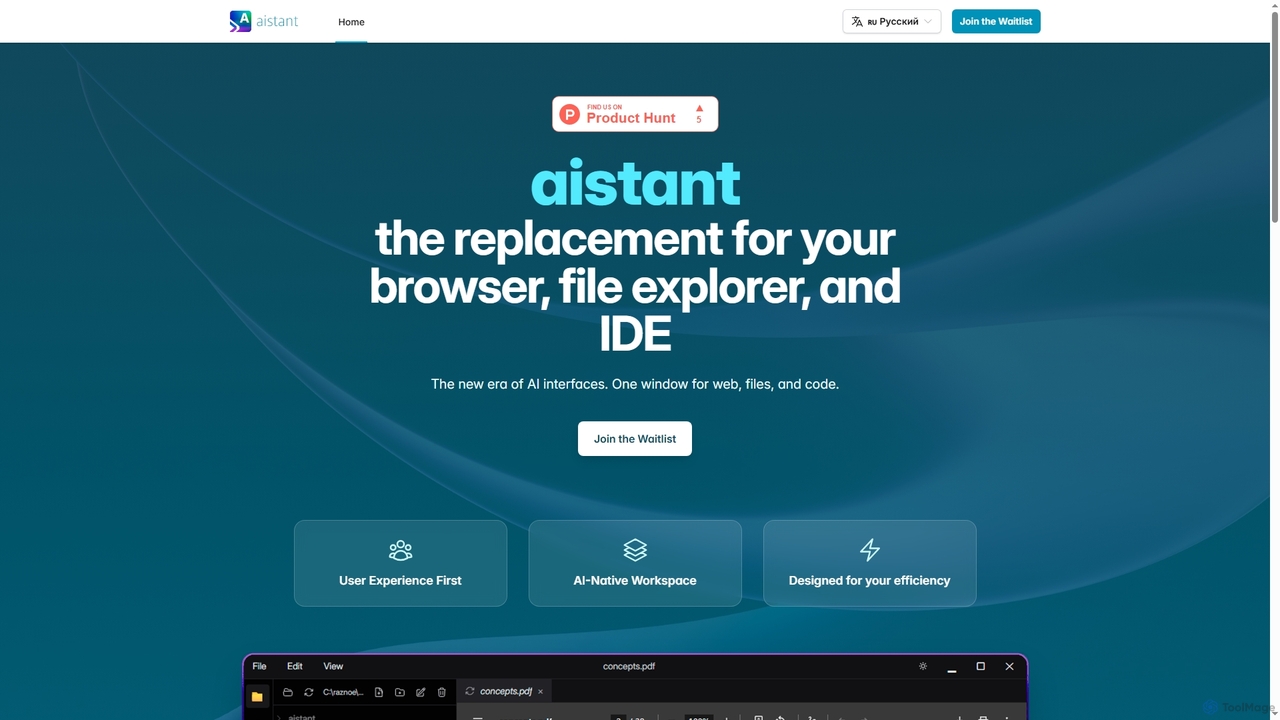
Task: Click the aistant logo in the header
Action: click(x=264, y=21)
